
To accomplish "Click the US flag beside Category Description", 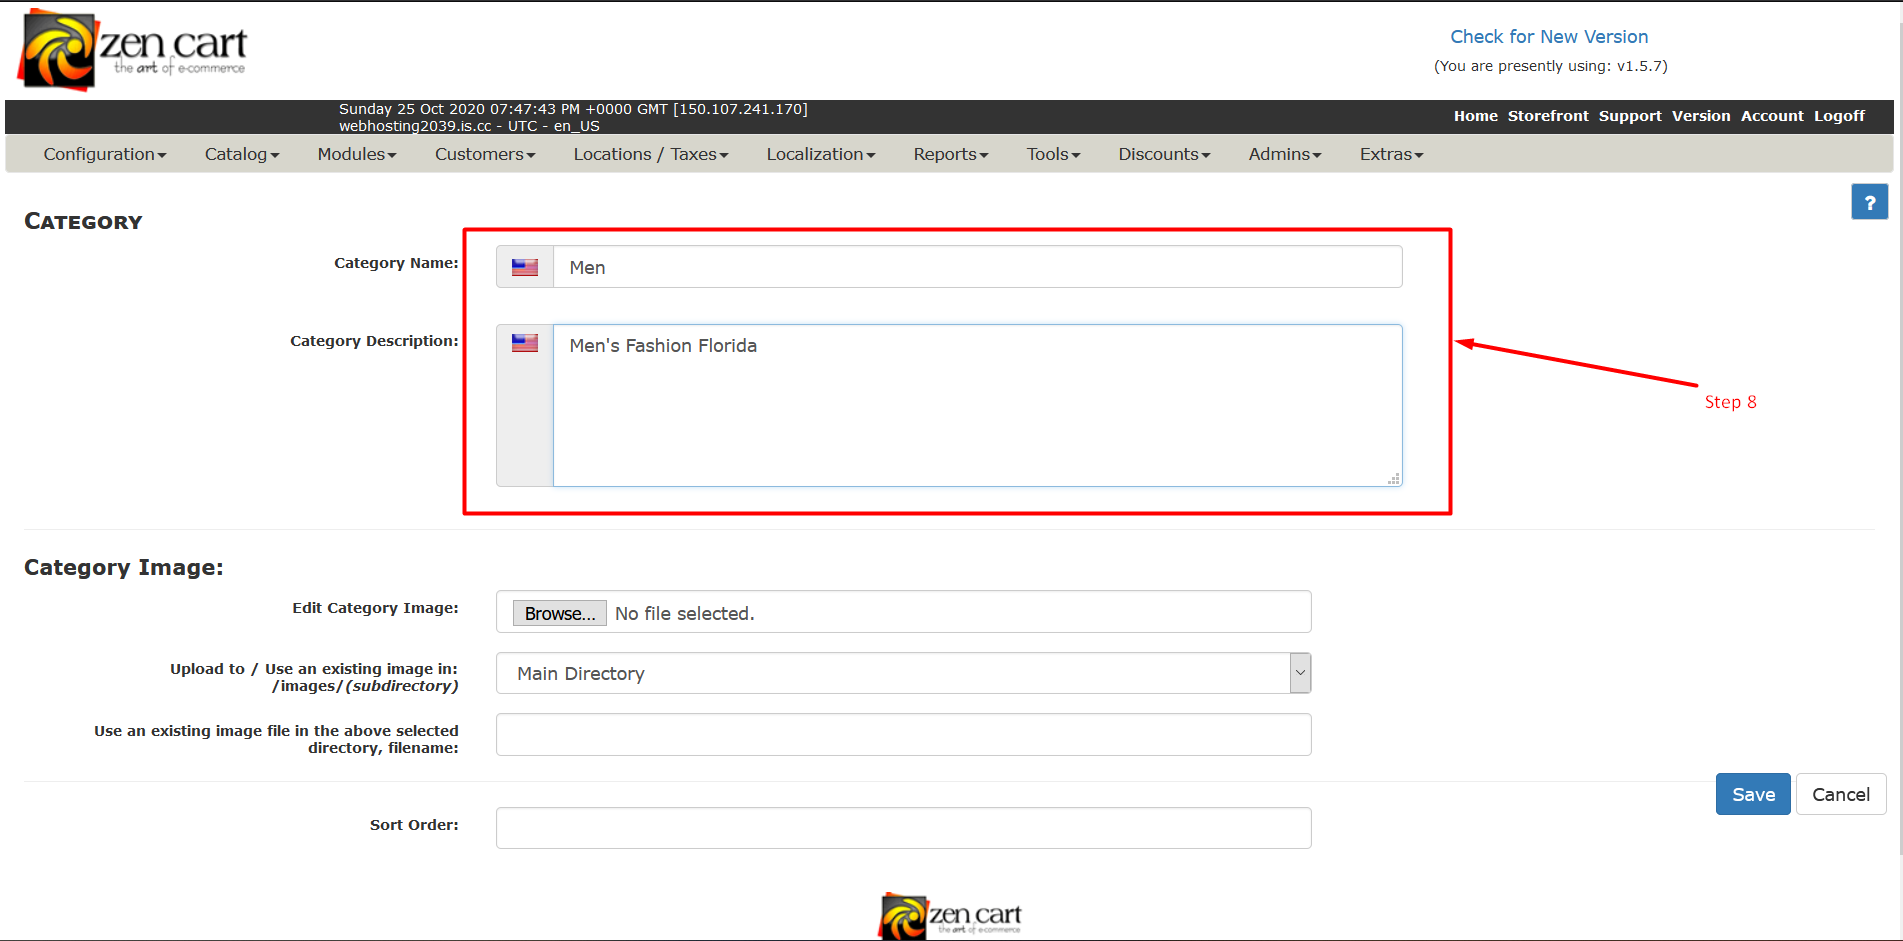I will [525, 343].
